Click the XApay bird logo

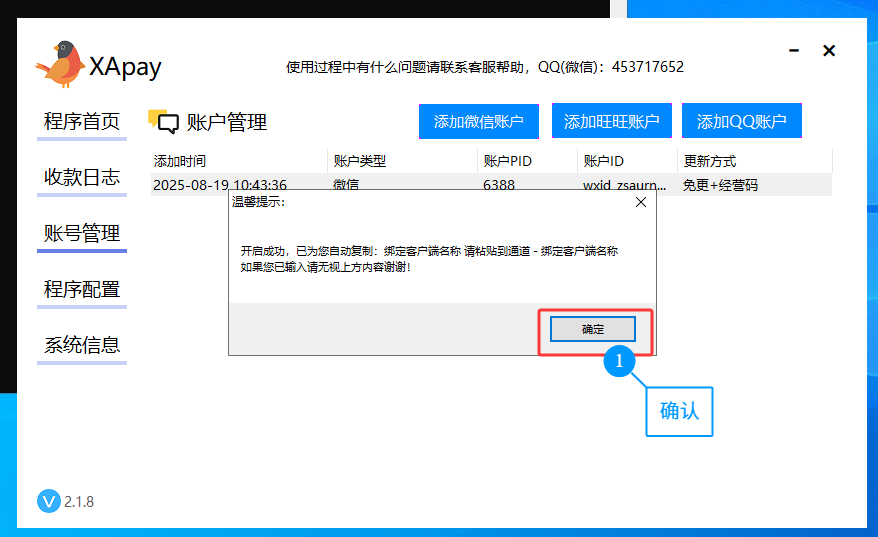point(59,65)
